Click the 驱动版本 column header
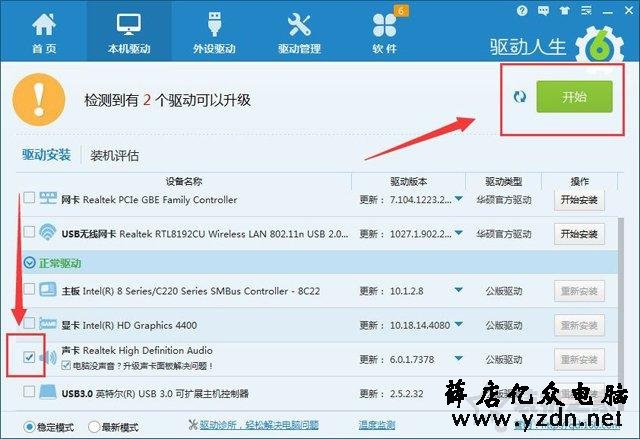This screenshot has height=439, width=640. click(409, 182)
